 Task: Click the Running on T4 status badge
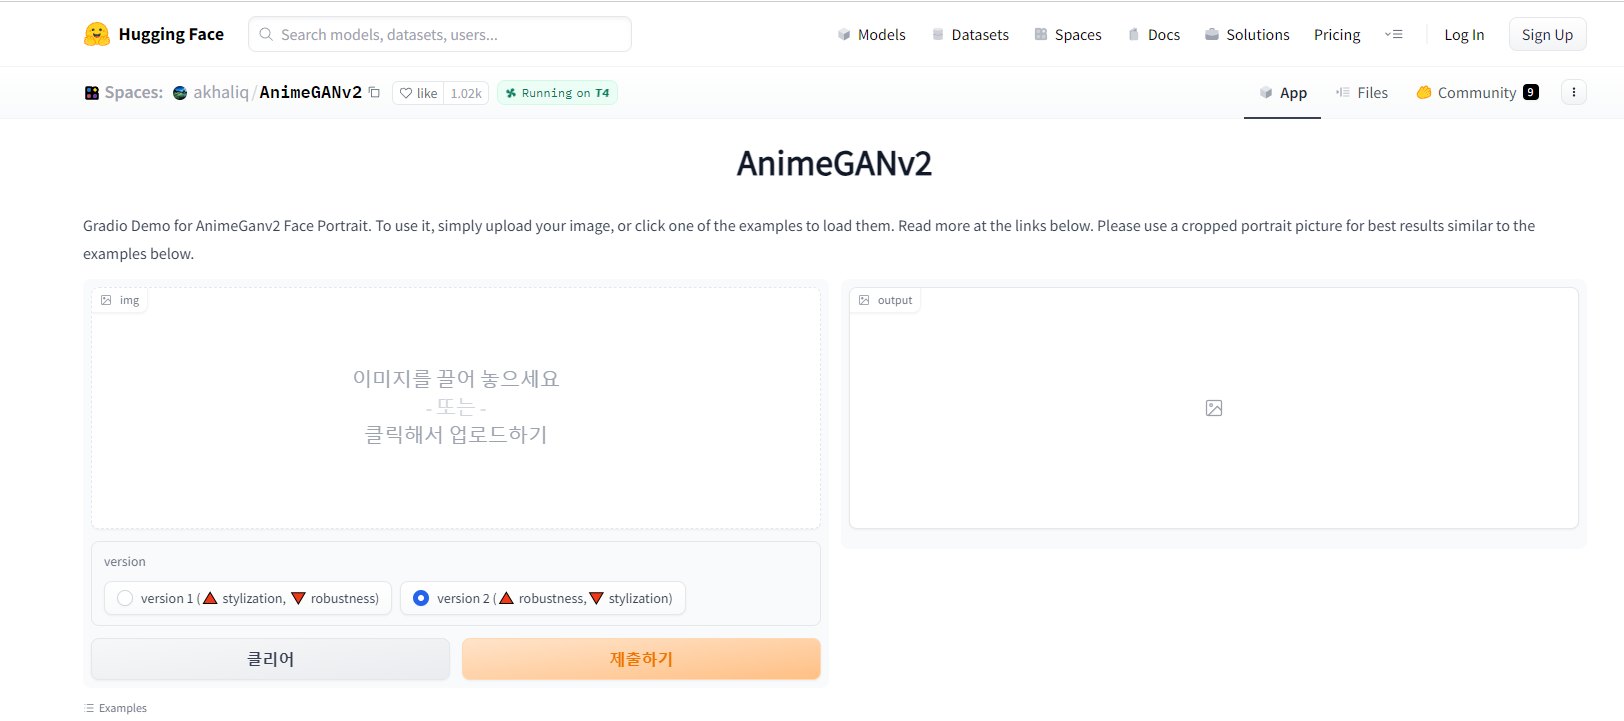click(557, 93)
